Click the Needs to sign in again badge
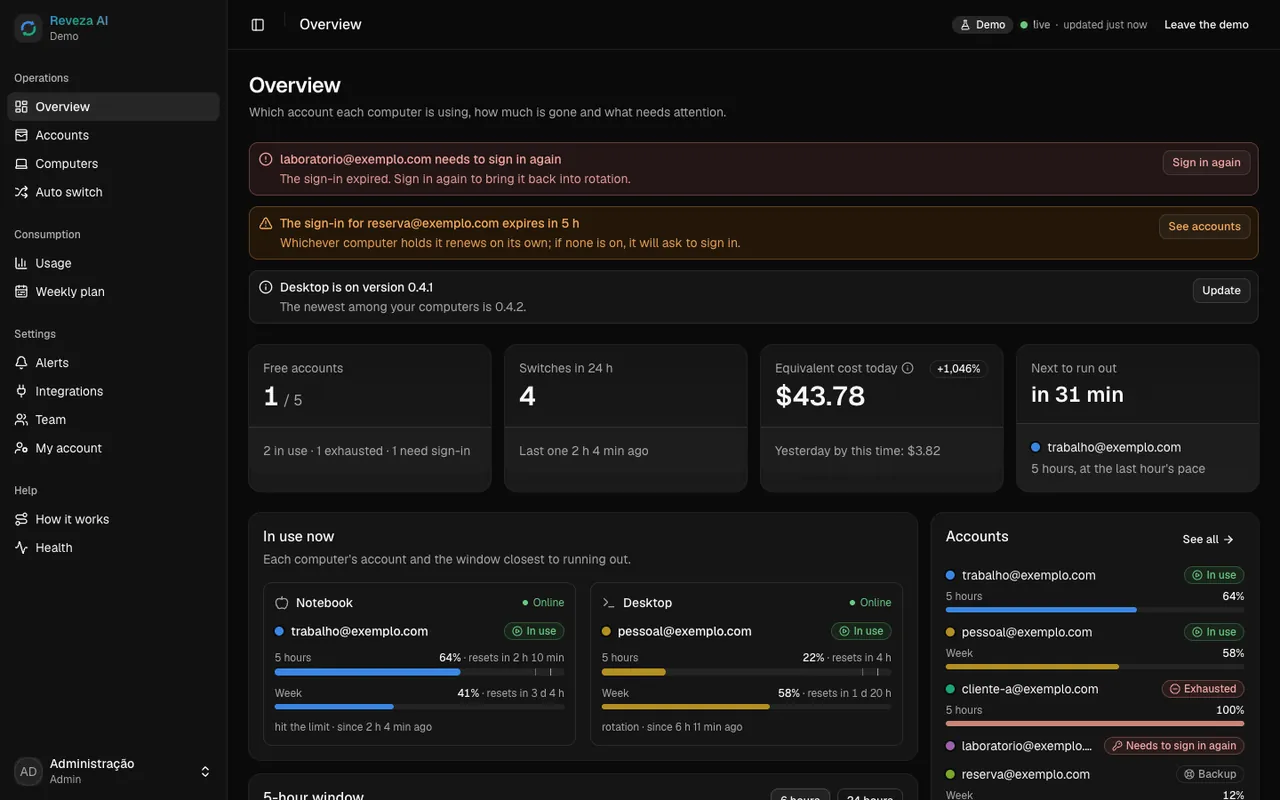The height and width of the screenshot is (800, 1280). pyautogui.click(x=1174, y=746)
